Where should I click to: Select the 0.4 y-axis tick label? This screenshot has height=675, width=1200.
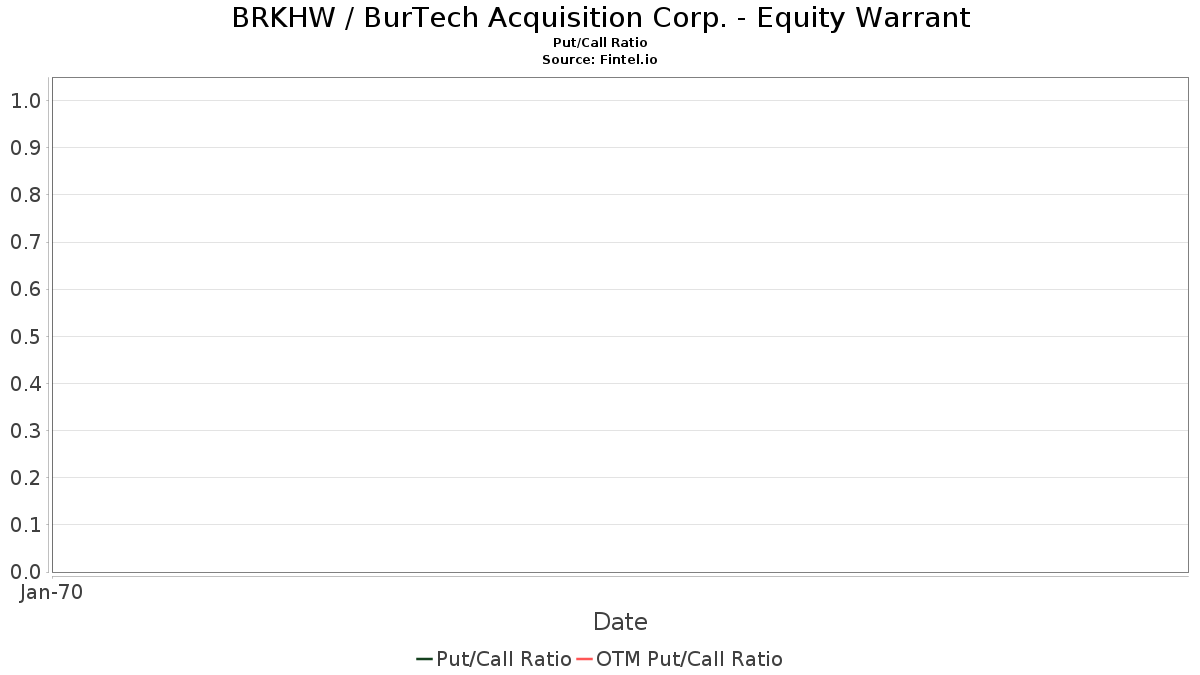coord(25,384)
